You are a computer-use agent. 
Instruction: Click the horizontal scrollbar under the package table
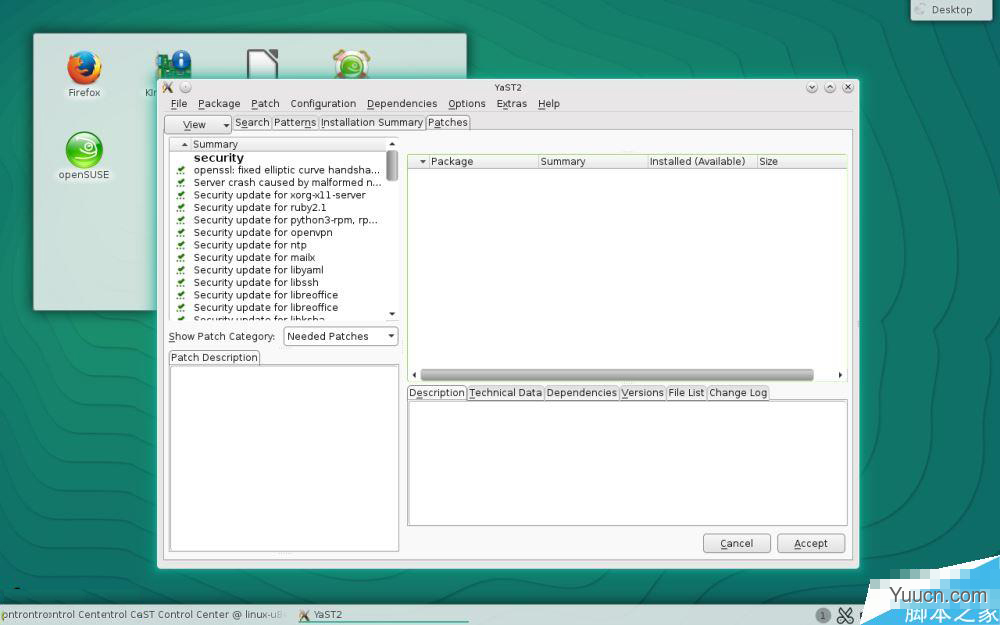point(616,375)
